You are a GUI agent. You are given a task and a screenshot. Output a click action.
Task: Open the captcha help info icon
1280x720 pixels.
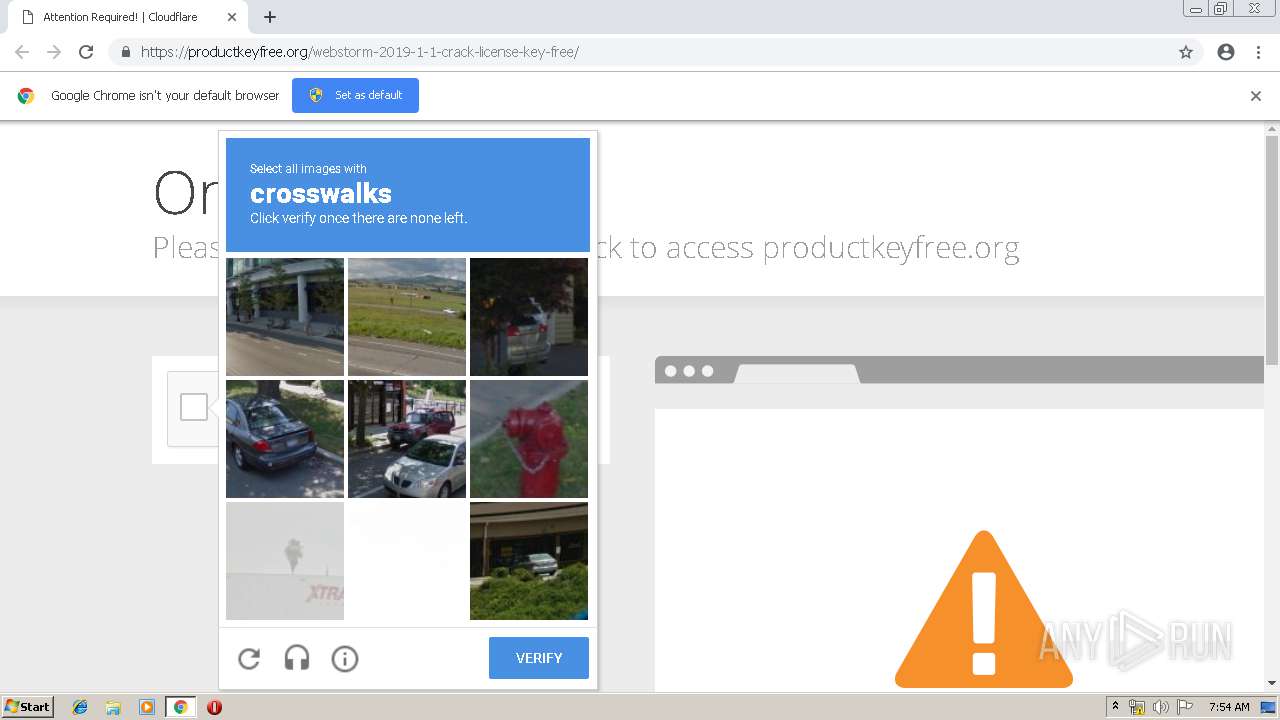[x=345, y=658]
